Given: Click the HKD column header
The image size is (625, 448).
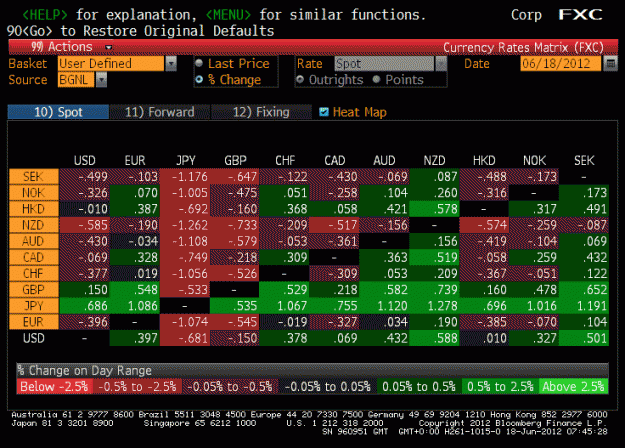Looking at the screenshot, I should click(484, 161).
